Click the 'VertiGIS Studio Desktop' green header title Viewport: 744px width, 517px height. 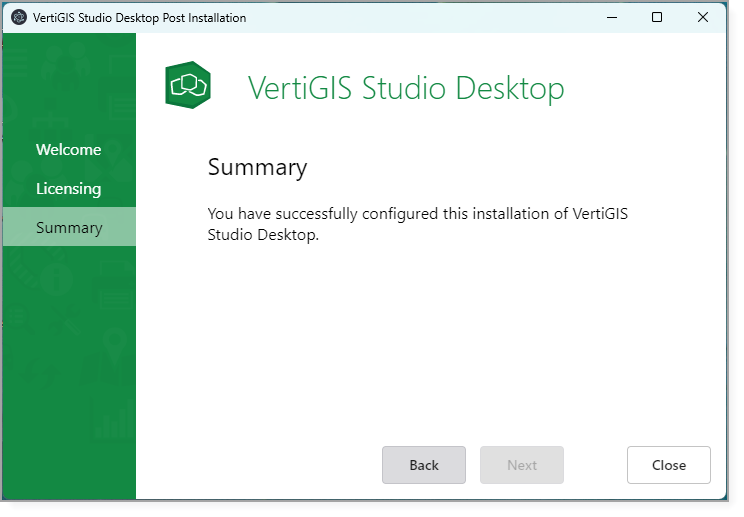point(406,88)
